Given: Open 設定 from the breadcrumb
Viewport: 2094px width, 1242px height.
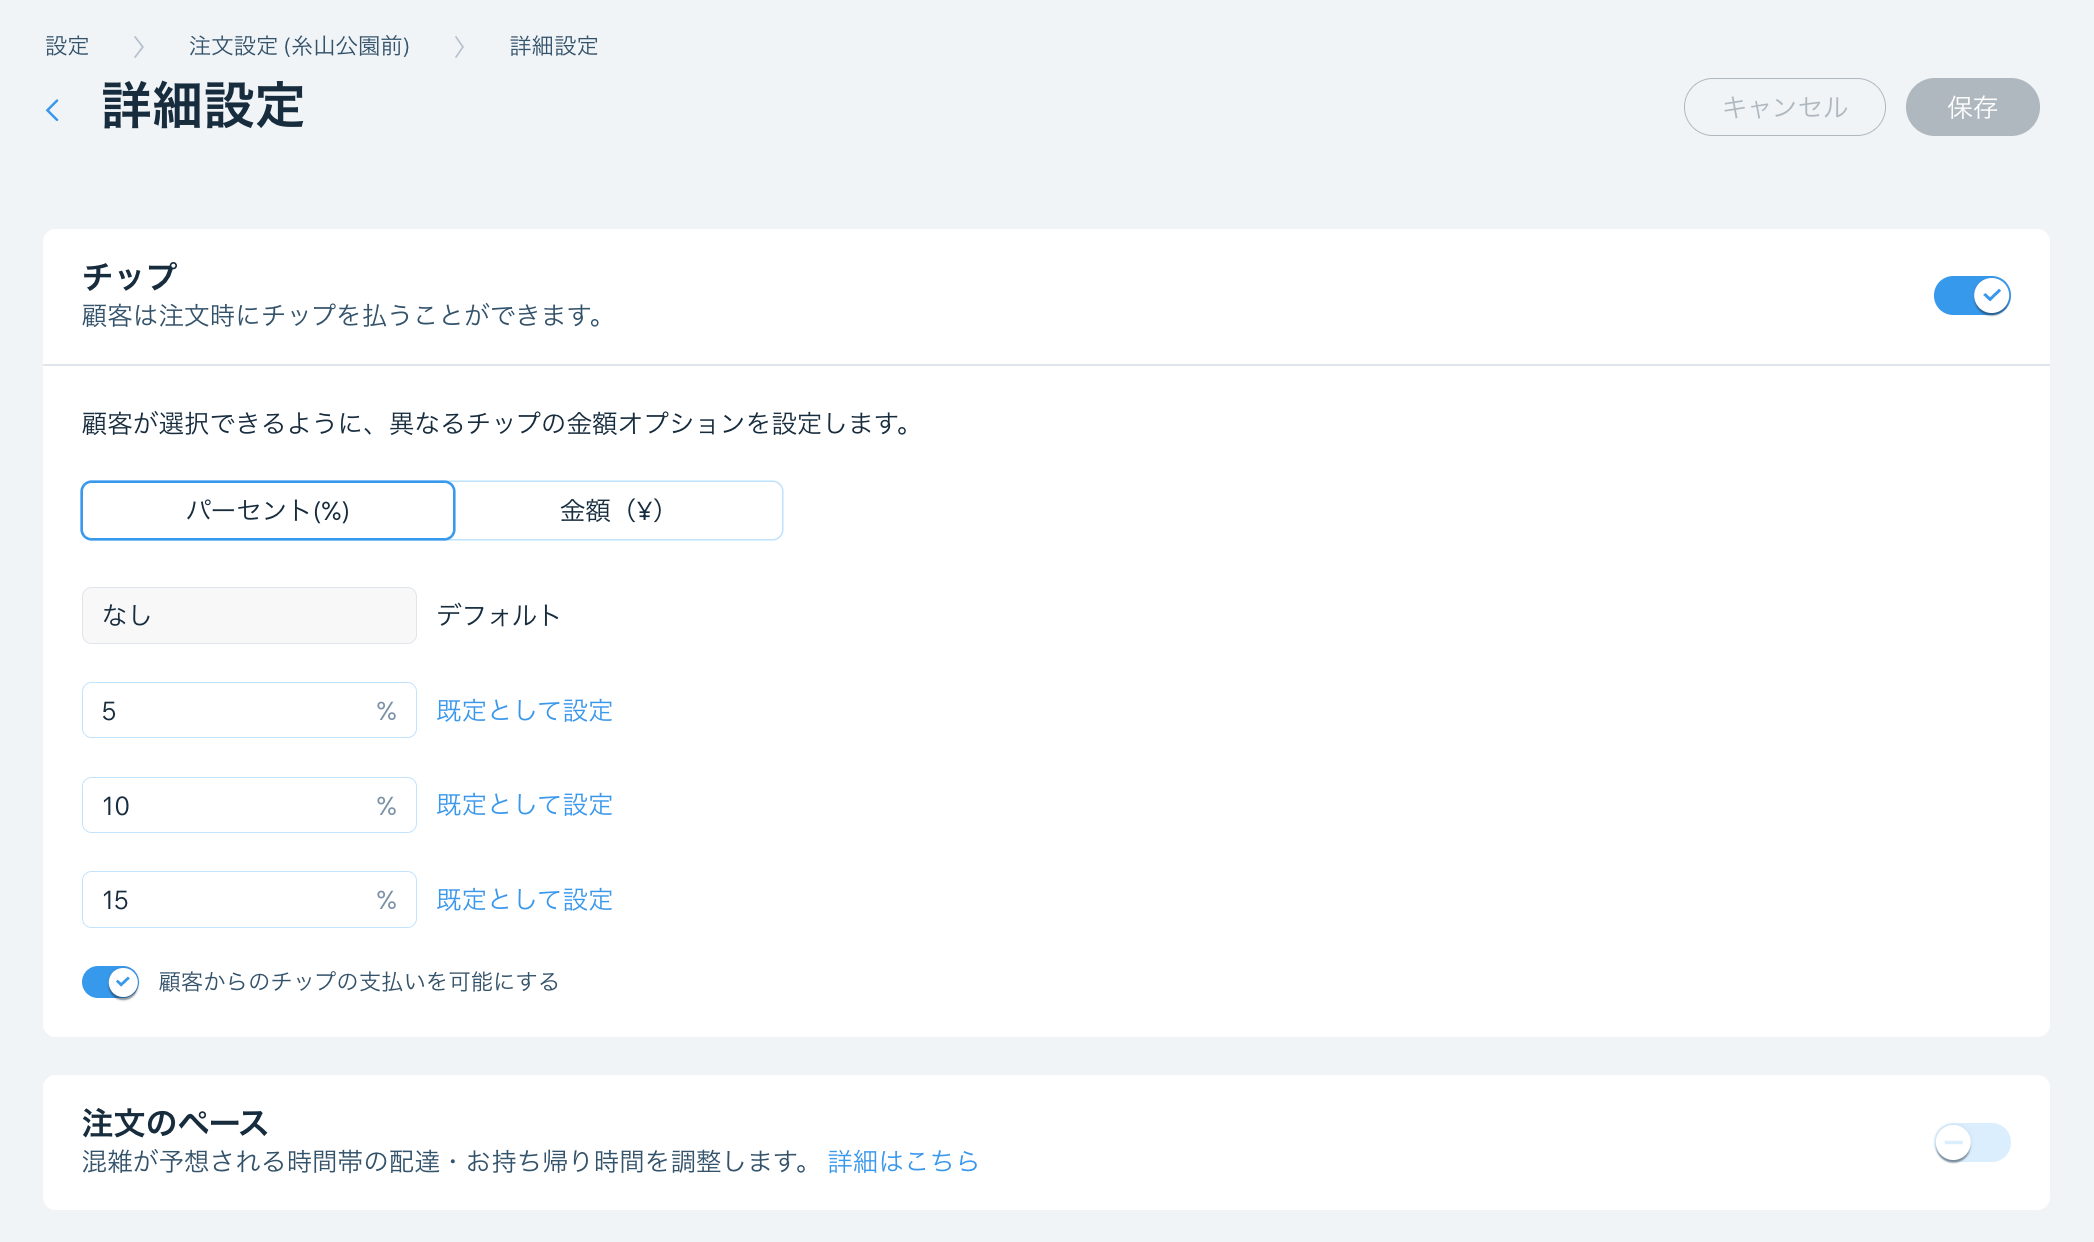Looking at the screenshot, I should (x=66, y=46).
